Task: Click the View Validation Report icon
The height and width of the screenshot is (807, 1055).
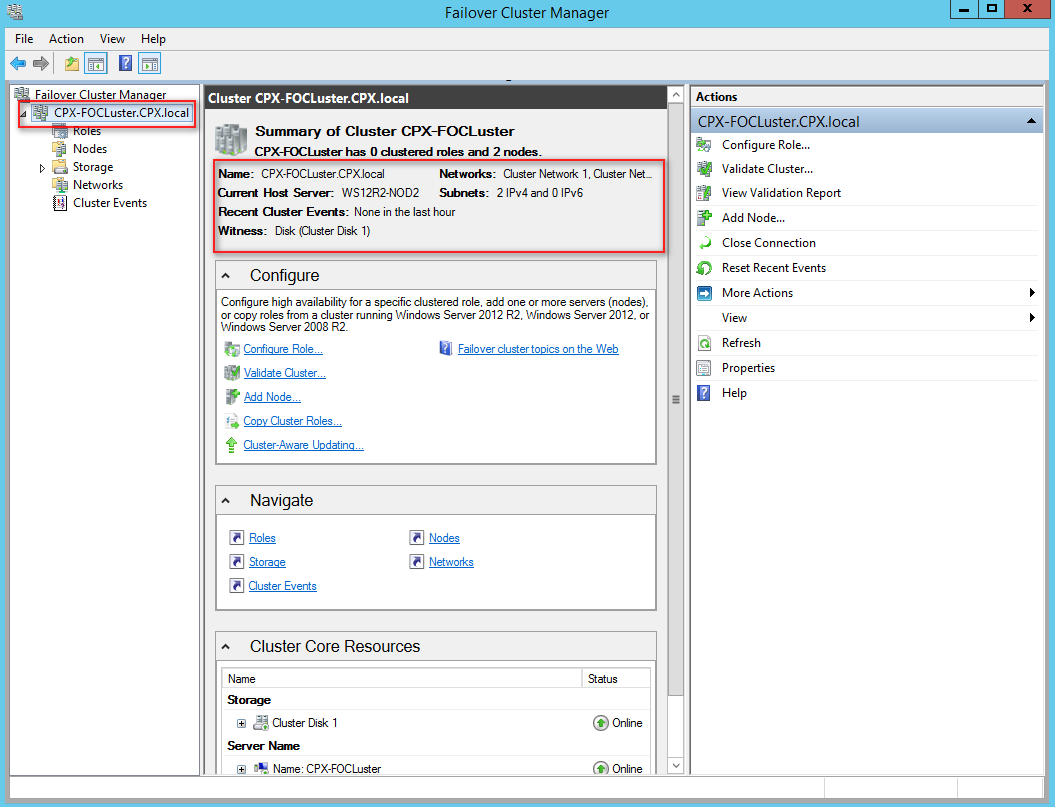Action: (704, 193)
